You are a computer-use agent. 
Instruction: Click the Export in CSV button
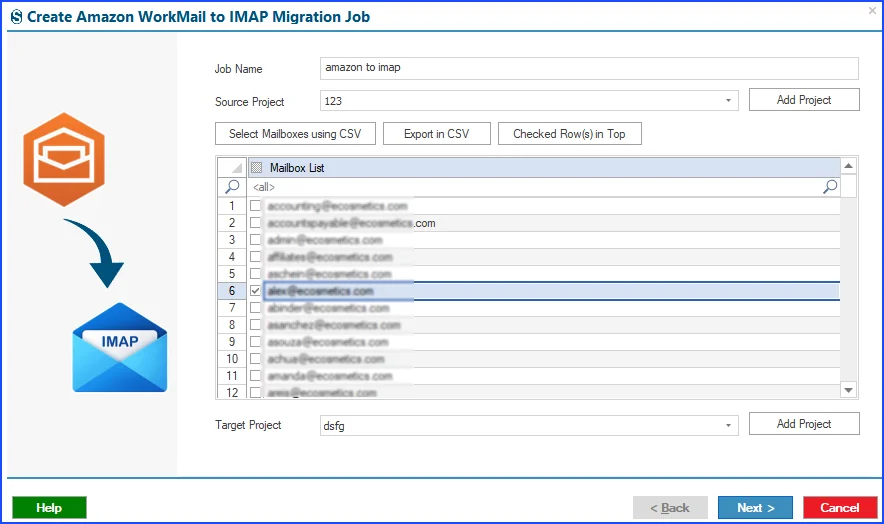tap(437, 134)
